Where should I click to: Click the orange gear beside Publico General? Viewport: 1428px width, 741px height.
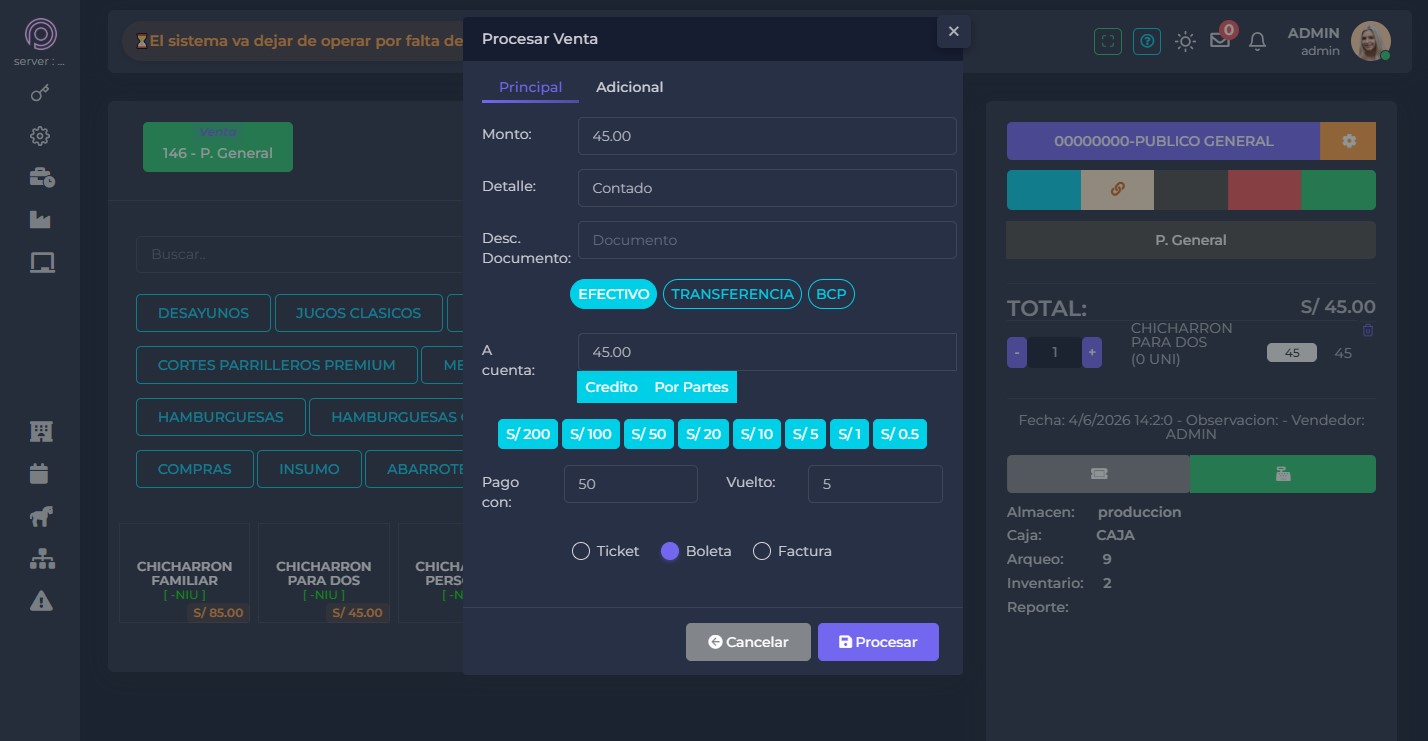click(x=1348, y=141)
